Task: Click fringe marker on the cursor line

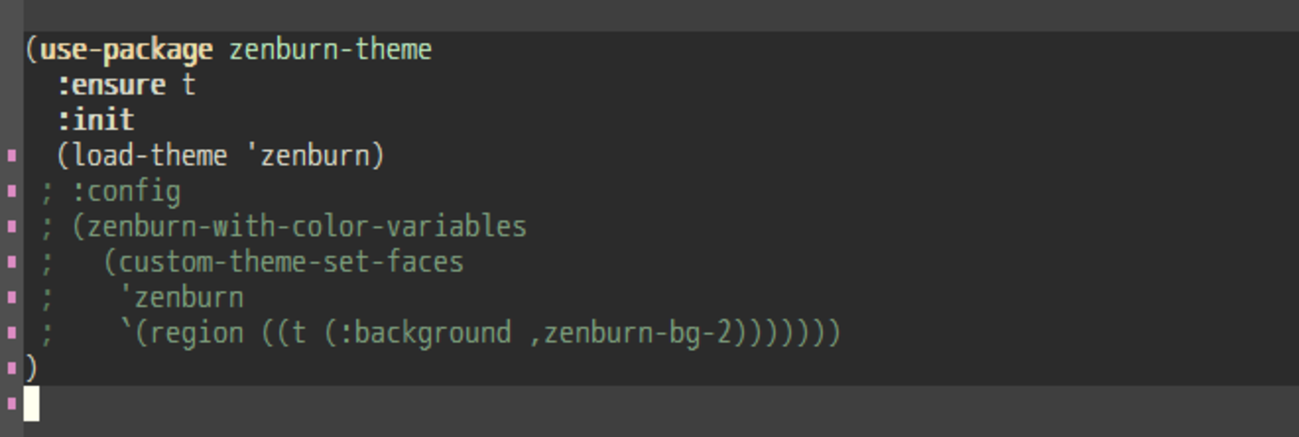Action: pyautogui.click(x=12, y=404)
